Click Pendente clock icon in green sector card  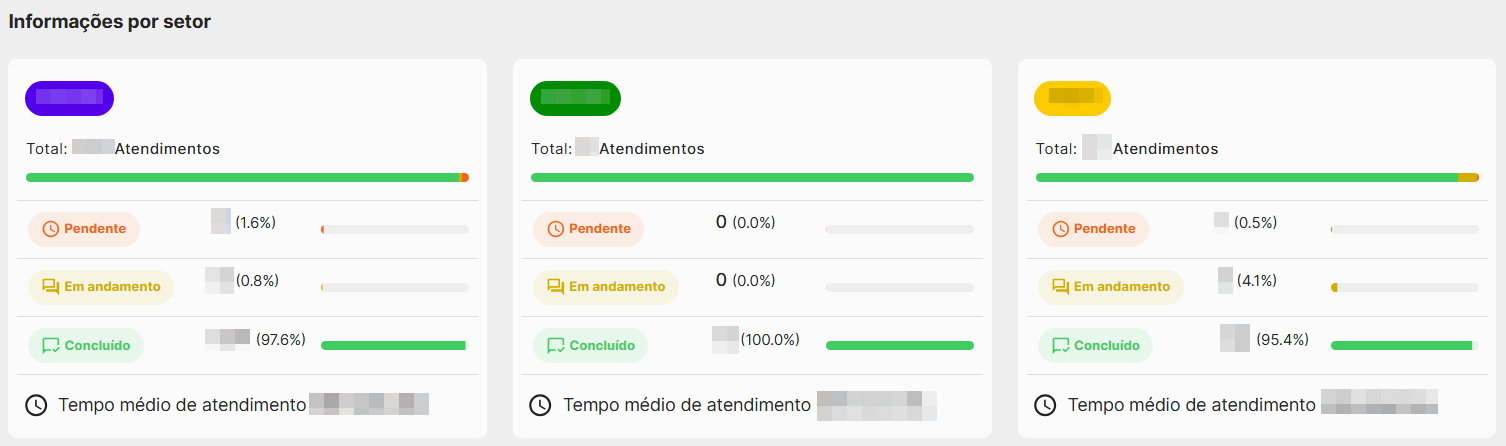tap(557, 229)
